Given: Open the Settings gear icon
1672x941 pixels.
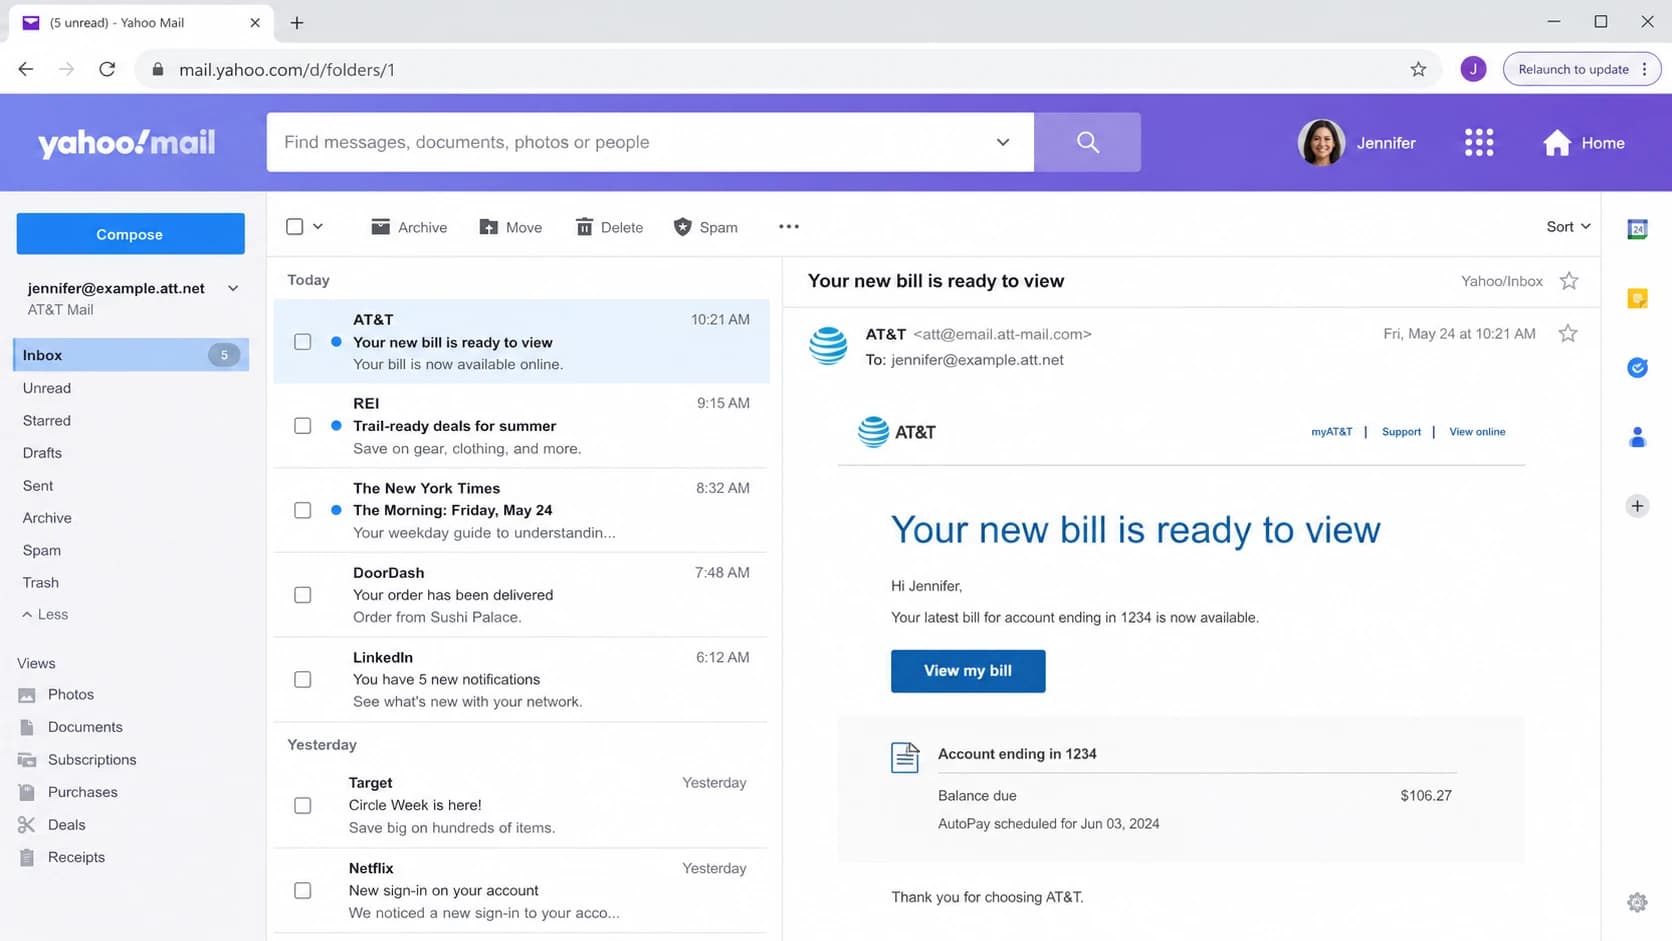Looking at the screenshot, I should 1637,903.
